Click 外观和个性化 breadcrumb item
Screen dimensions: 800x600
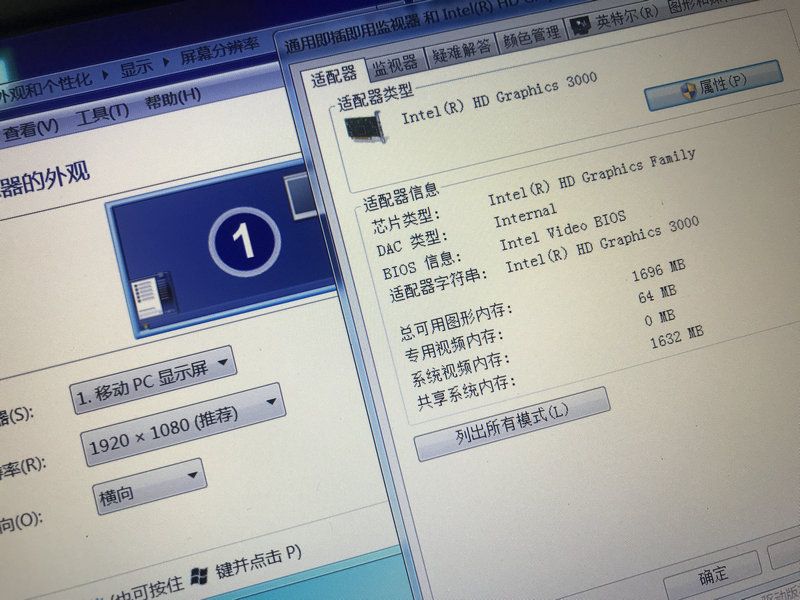(45, 90)
